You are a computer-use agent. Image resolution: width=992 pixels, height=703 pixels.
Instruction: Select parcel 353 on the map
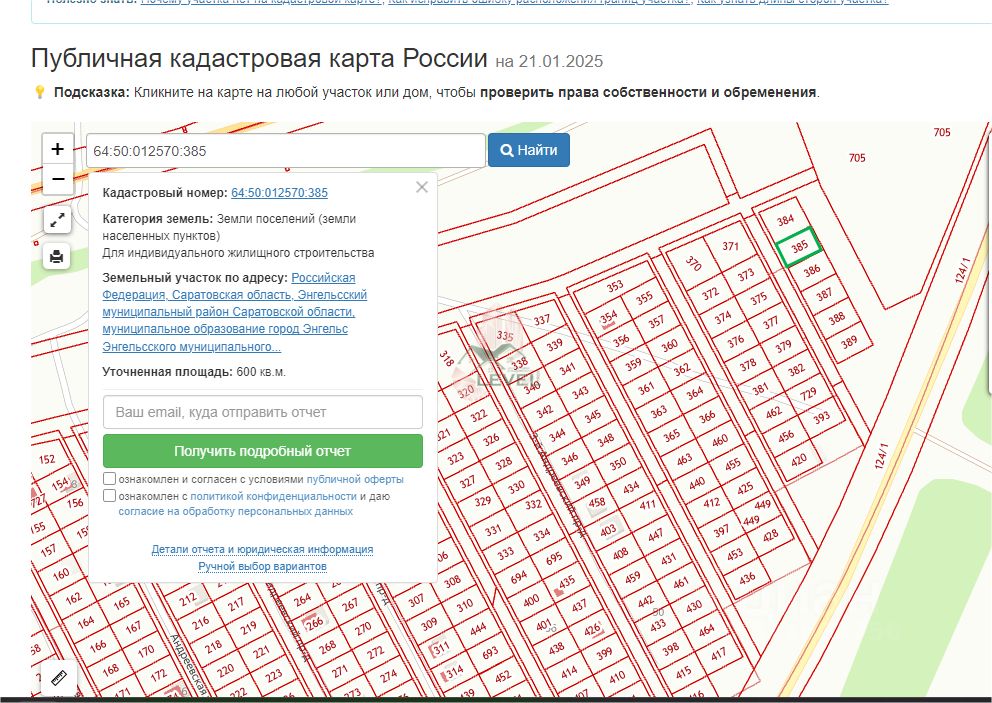coord(615,286)
